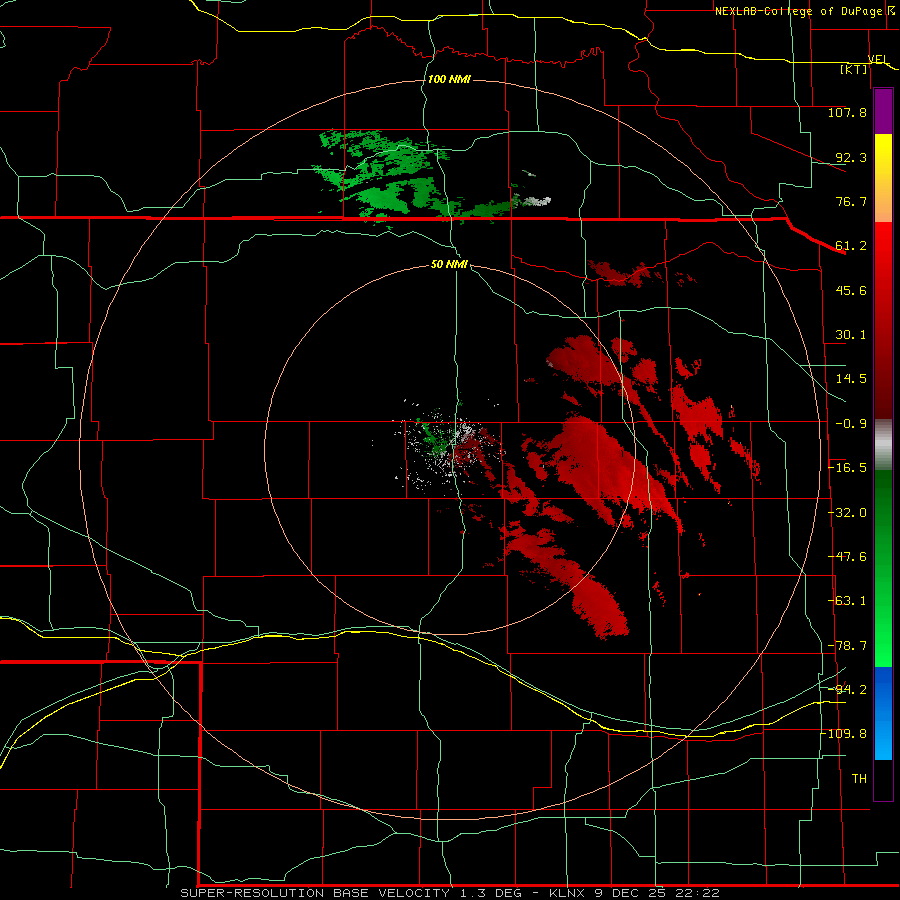
Task: Click the -109.8 value on velocity scale
Action: (x=844, y=734)
